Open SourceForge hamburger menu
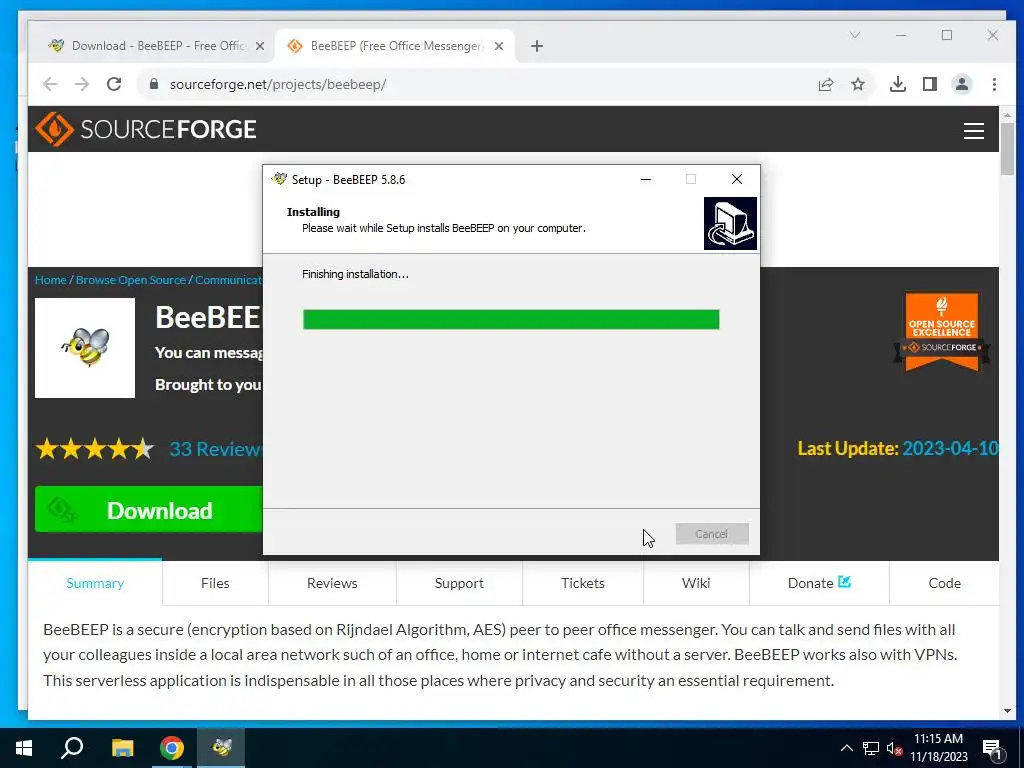Screen dimensions: 1024x768 click(x=974, y=131)
